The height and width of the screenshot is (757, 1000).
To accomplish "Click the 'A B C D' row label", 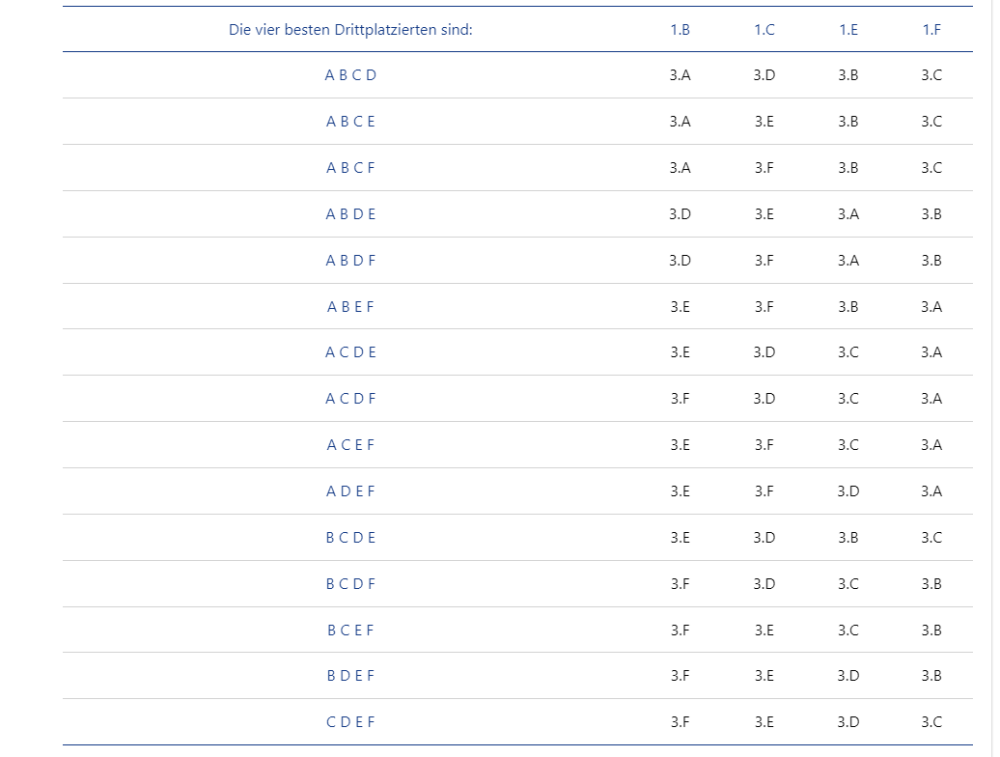I will (350, 75).
